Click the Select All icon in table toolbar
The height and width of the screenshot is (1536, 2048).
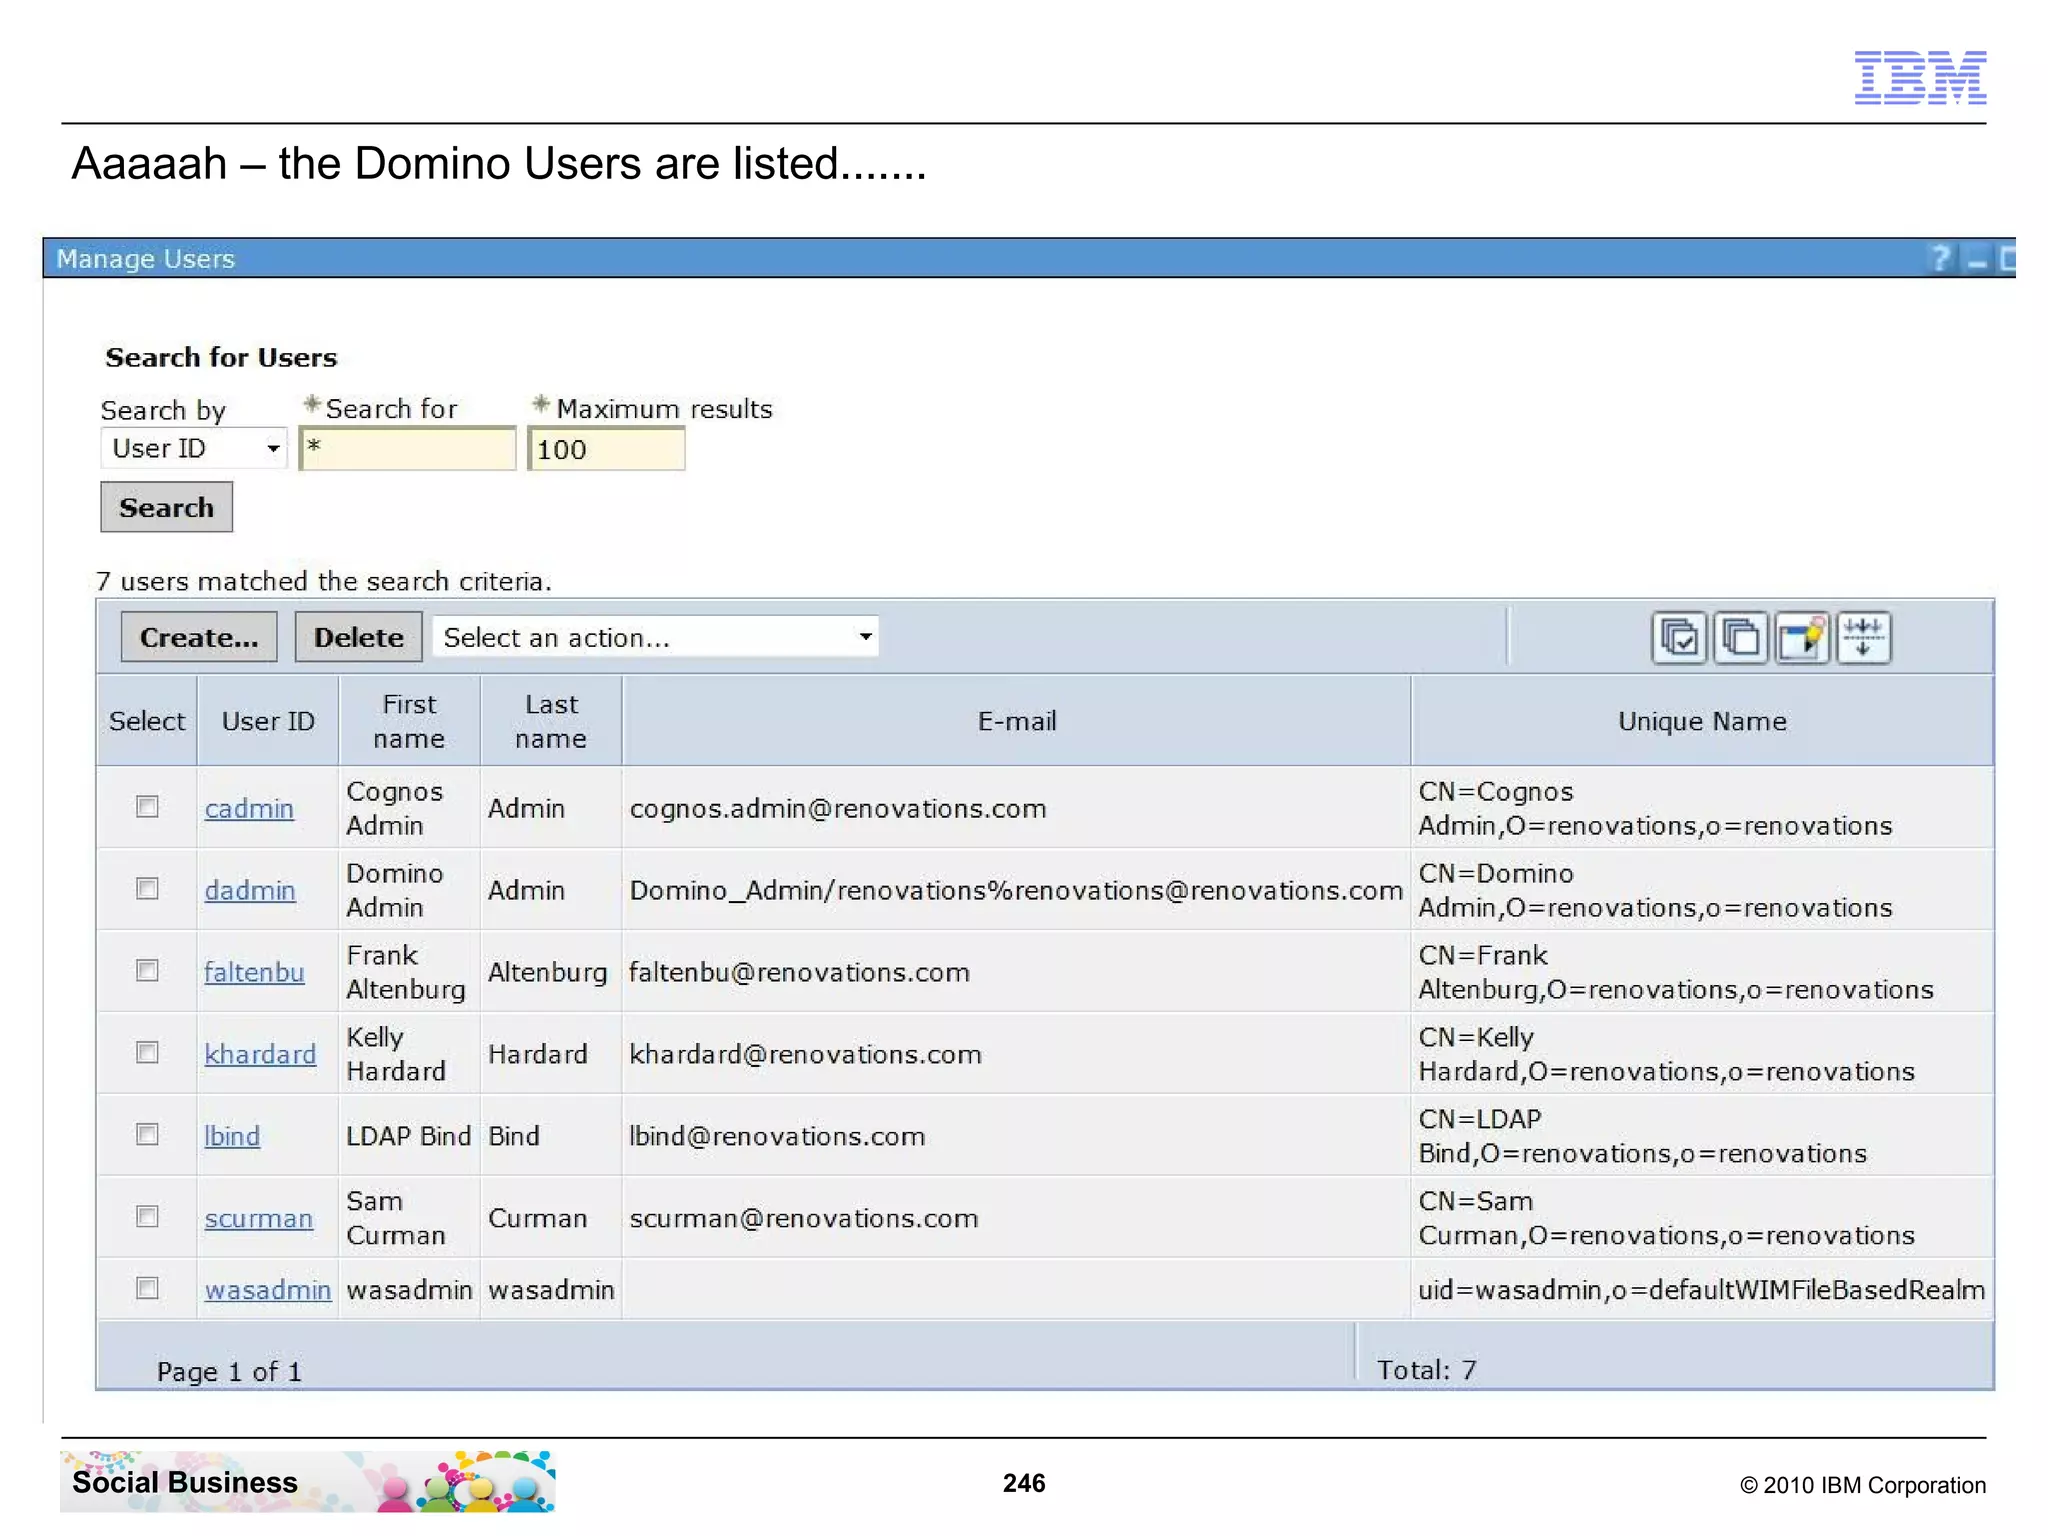1679,637
